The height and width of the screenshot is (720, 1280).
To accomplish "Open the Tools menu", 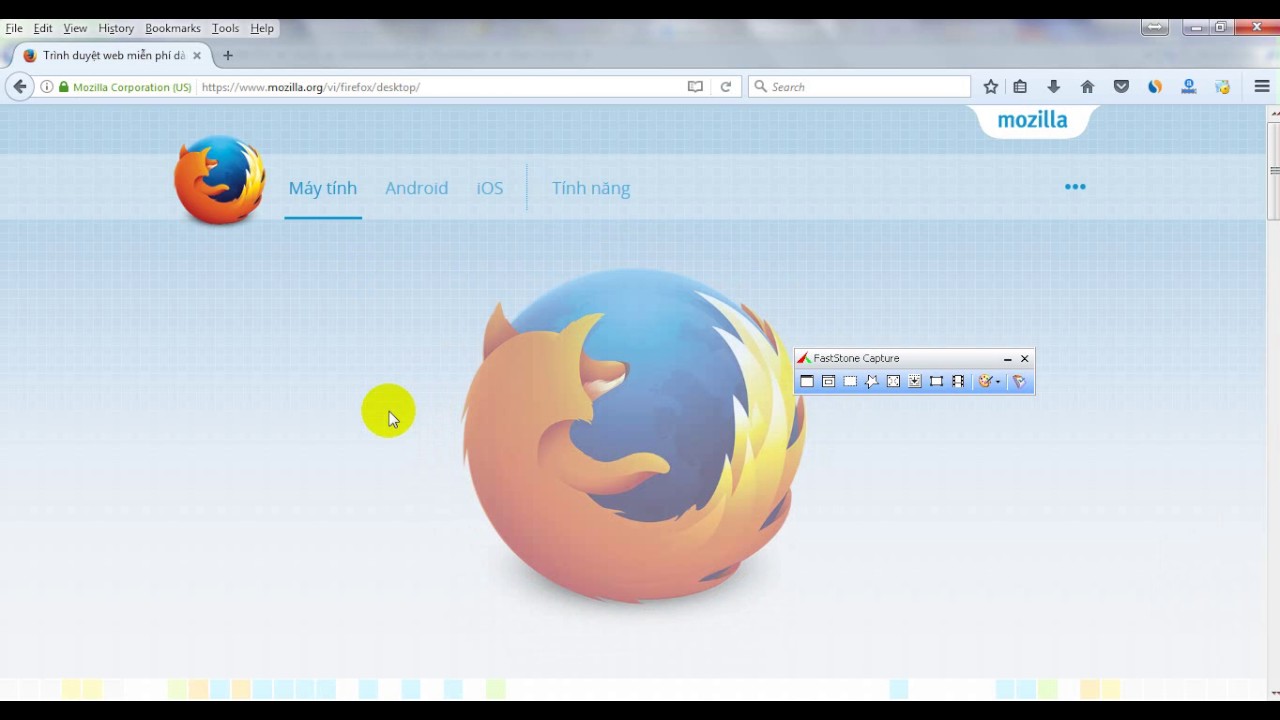I will click(x=225, y=28).
